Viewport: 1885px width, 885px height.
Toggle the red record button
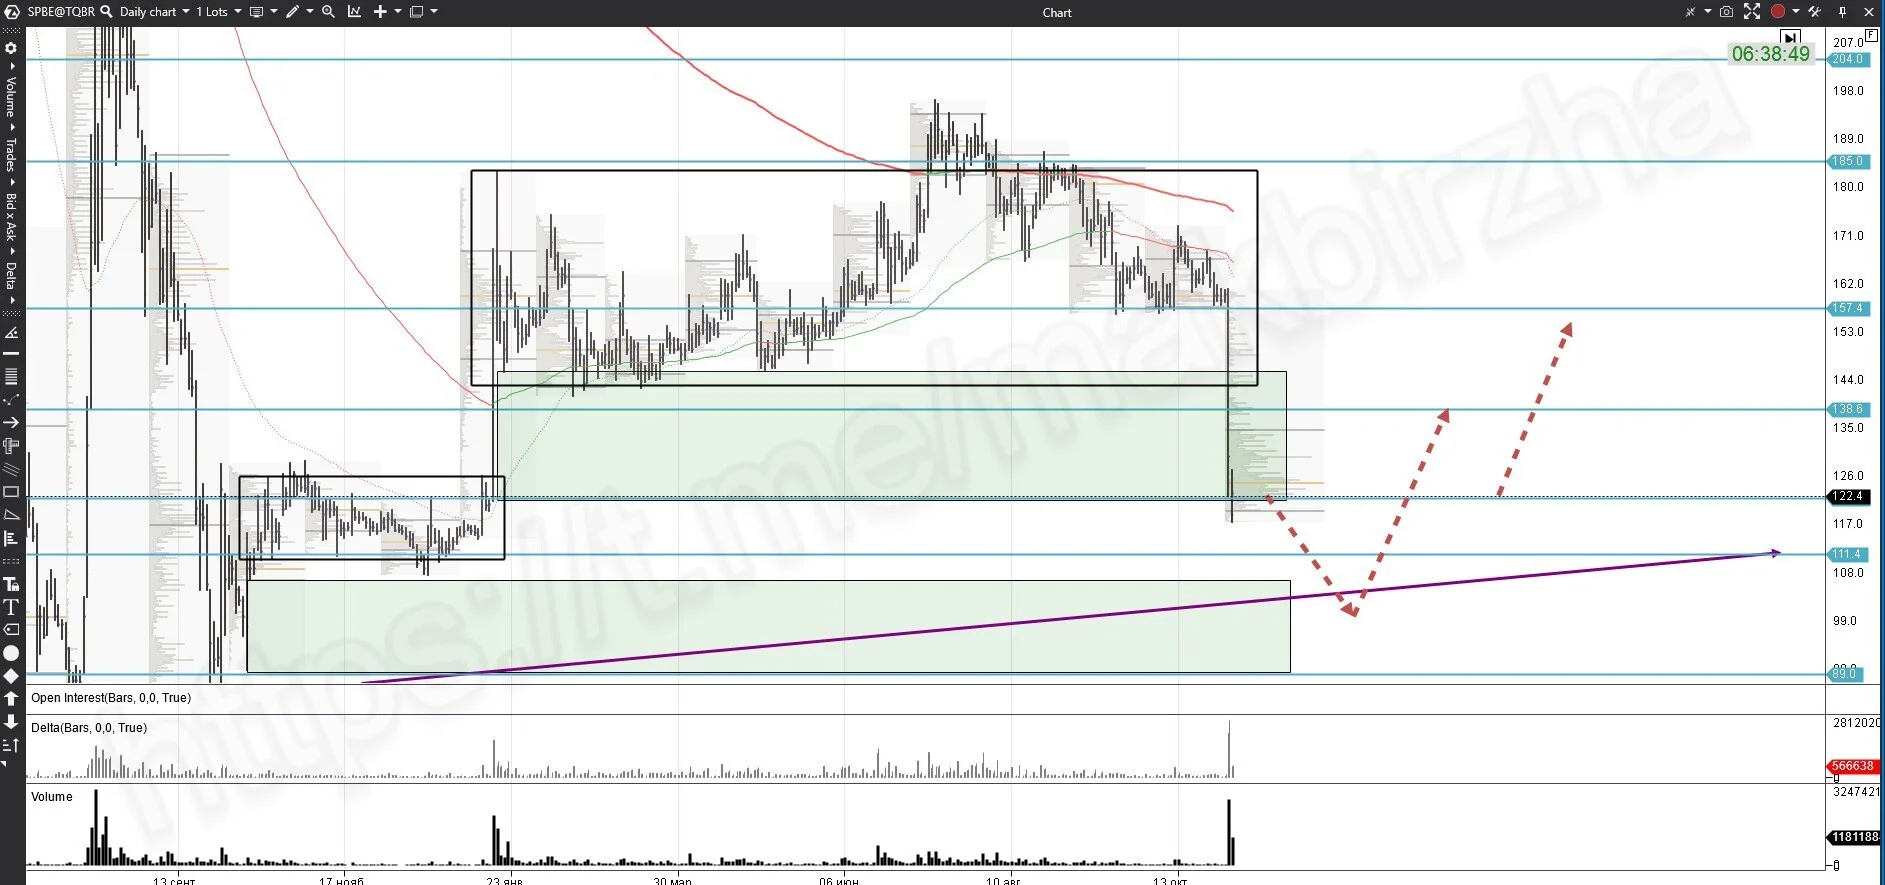tap(1777, 12)
